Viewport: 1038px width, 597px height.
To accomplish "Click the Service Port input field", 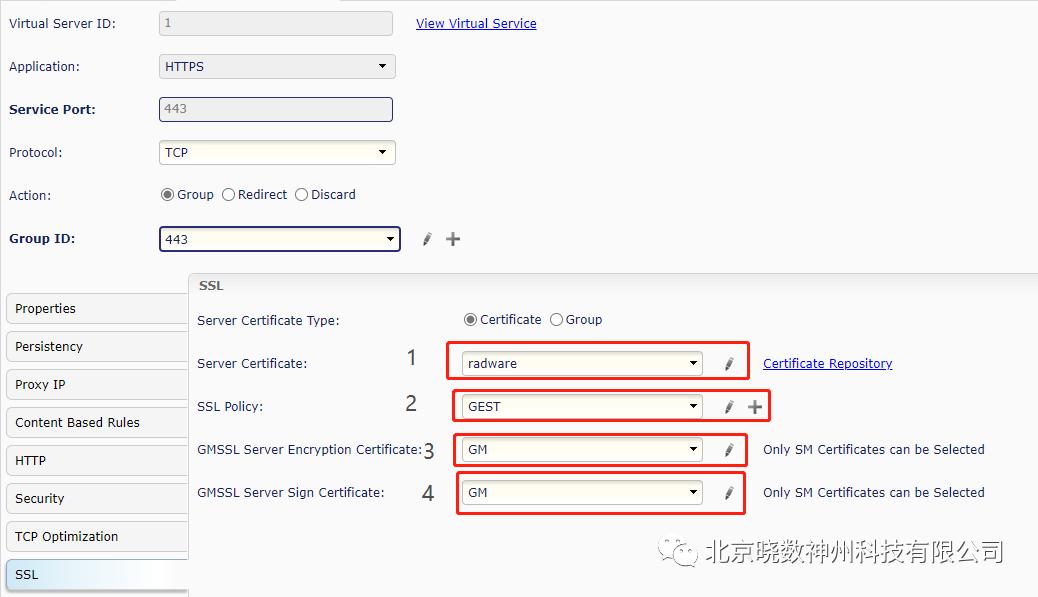I will (274, 109).
